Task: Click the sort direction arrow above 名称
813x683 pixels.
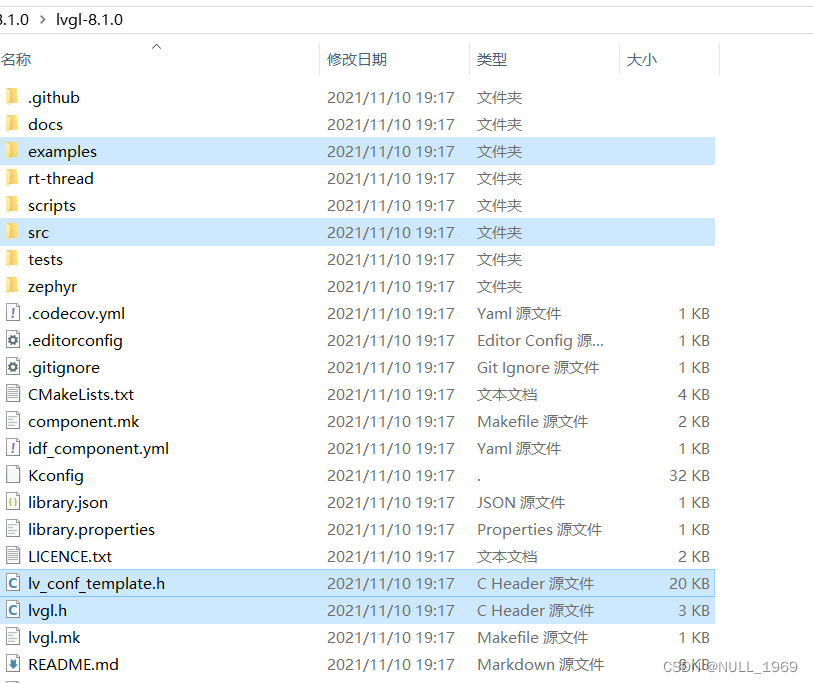Action: coord(157,47)
